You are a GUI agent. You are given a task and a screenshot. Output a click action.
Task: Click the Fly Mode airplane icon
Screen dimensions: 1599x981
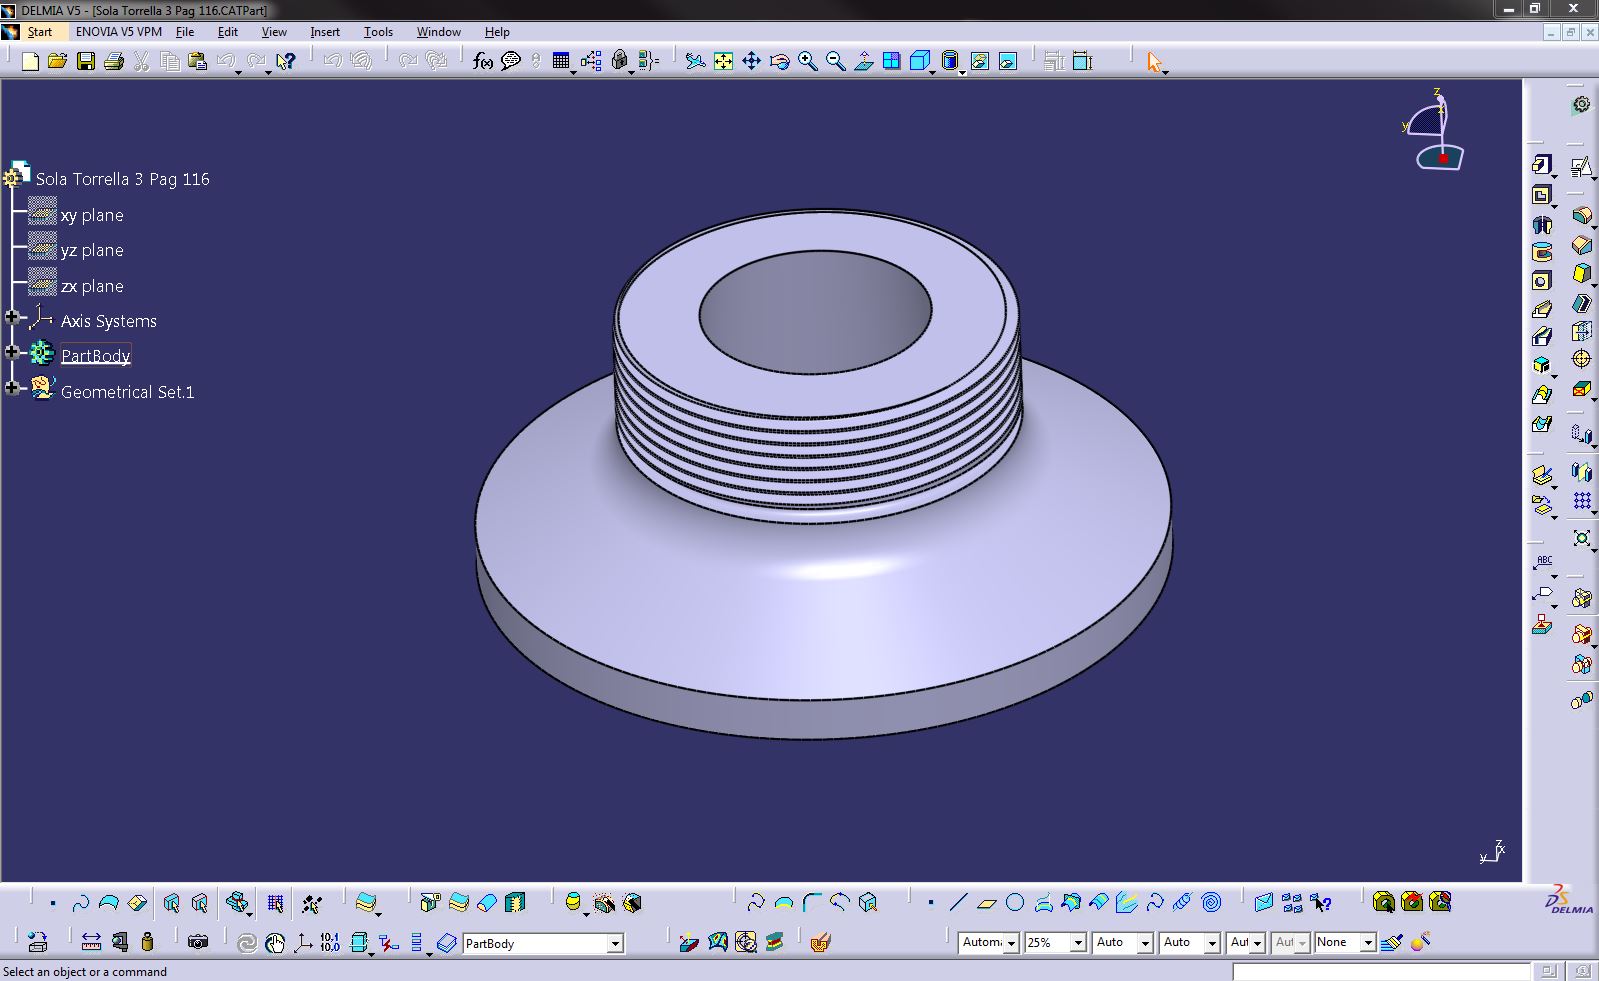pyautogui.click(x=695, y=62)
